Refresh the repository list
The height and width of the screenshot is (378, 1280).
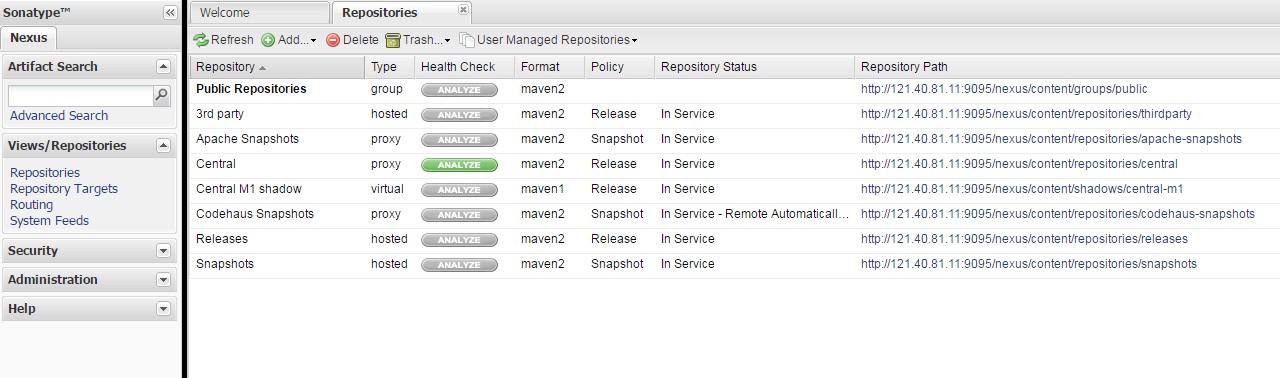pyautogui.click(x=224, y=40)
